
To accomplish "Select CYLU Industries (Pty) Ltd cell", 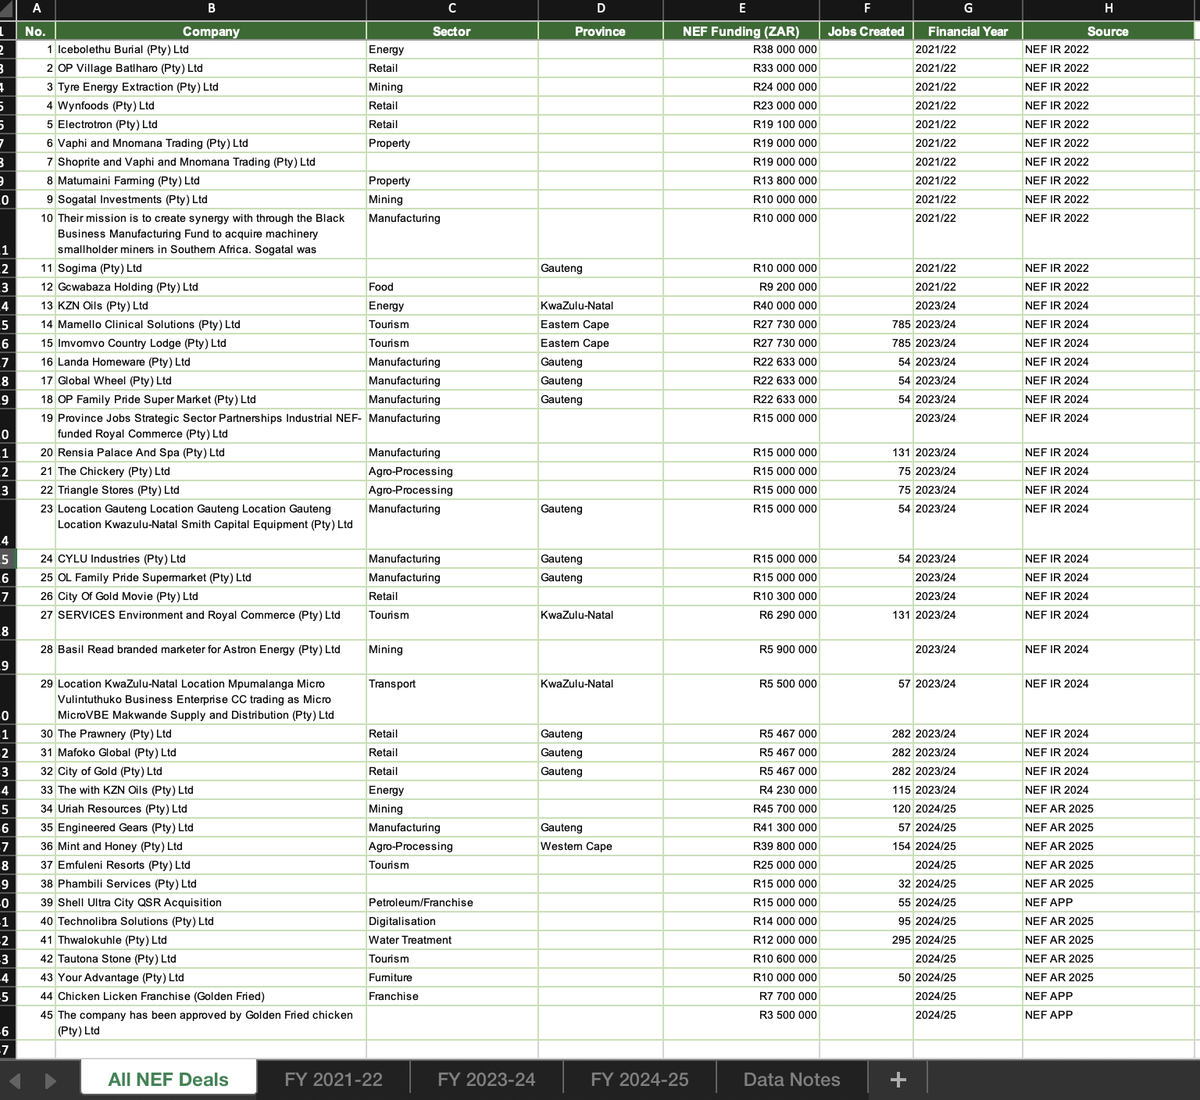I will pos(211,559).
